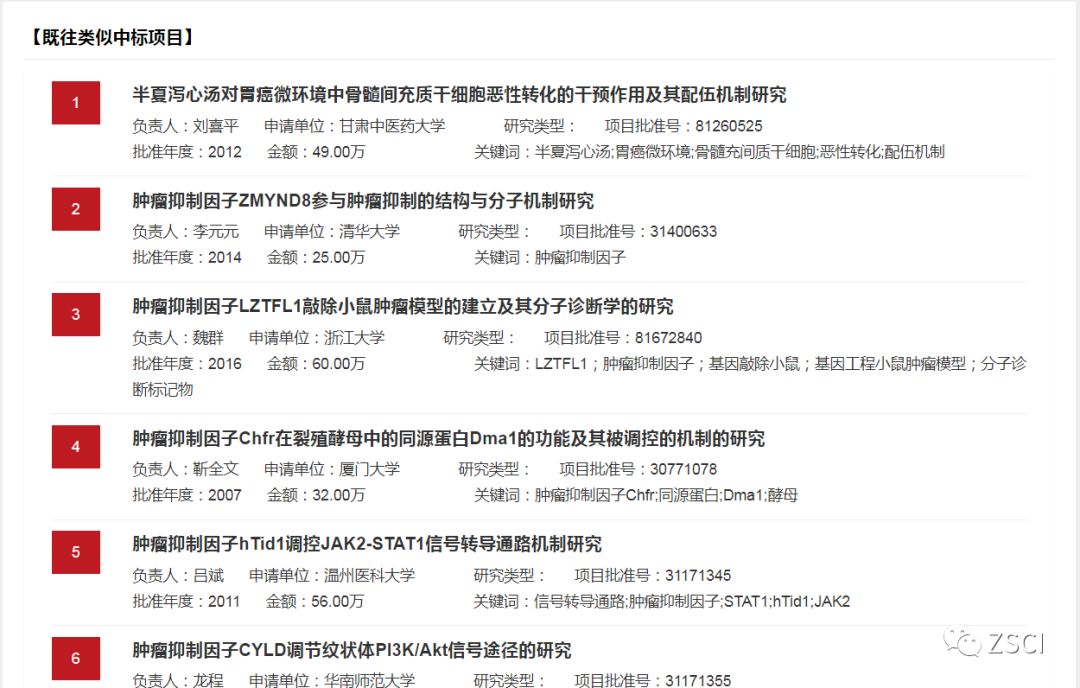Click the applicant institution 清华大学

coord(369,232)
